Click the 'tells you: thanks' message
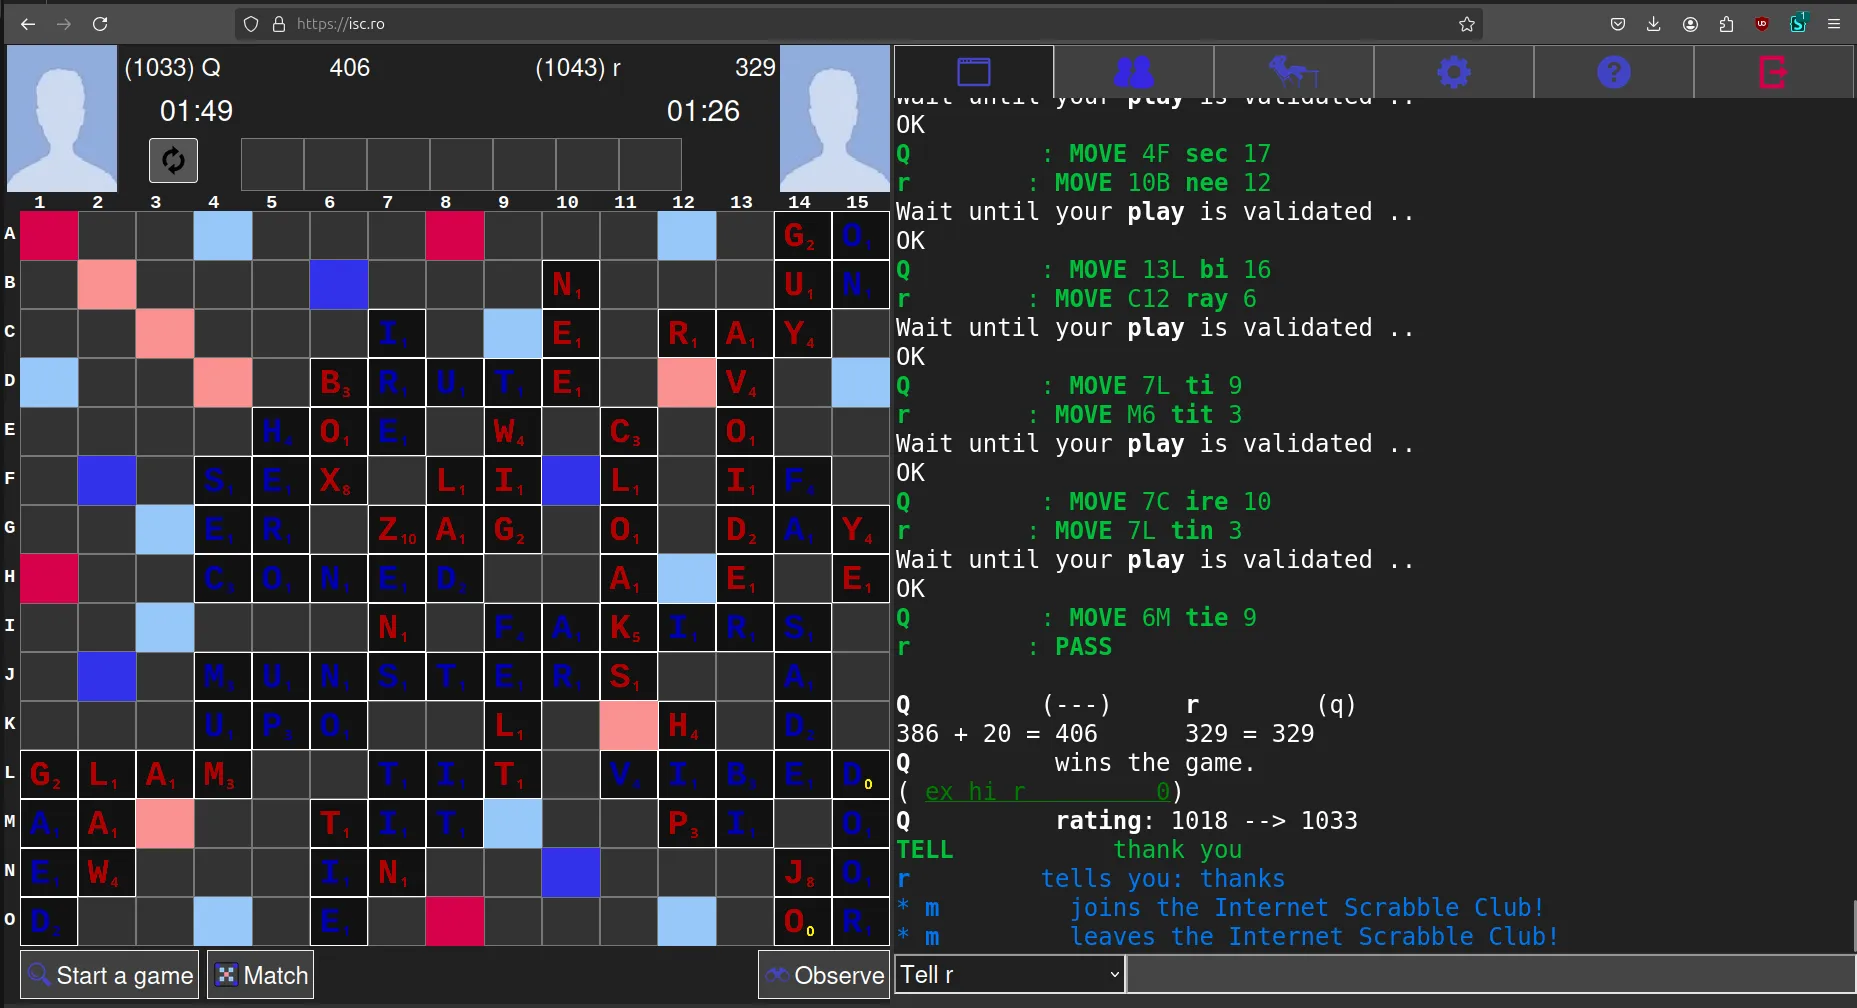This screenshot has height=1008, width=1857. (x=1162, y=879)
